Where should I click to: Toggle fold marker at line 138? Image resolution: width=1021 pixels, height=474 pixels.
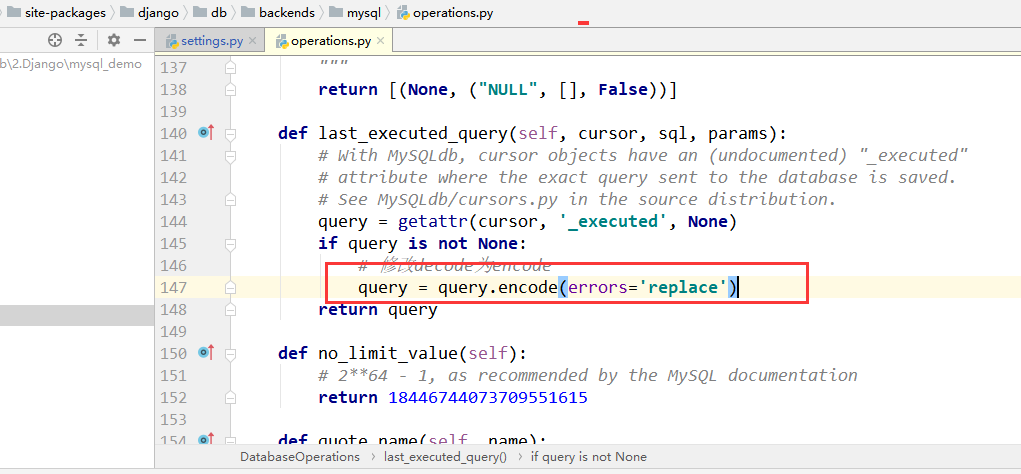tap(230, 90)
